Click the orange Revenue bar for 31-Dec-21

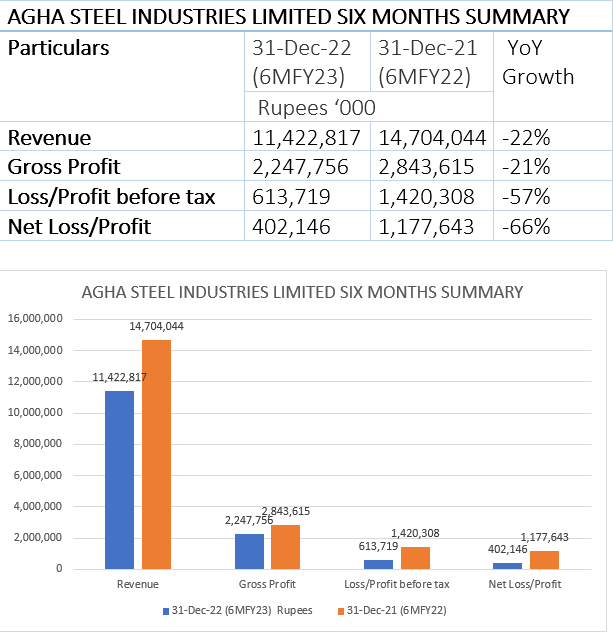coord(156,454)
